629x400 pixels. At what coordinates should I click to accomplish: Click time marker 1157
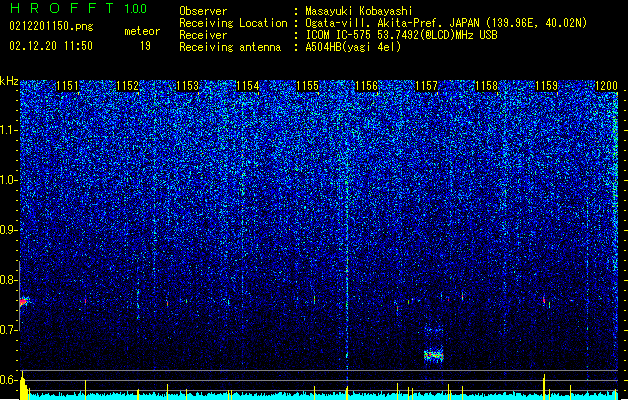(426, 86)
